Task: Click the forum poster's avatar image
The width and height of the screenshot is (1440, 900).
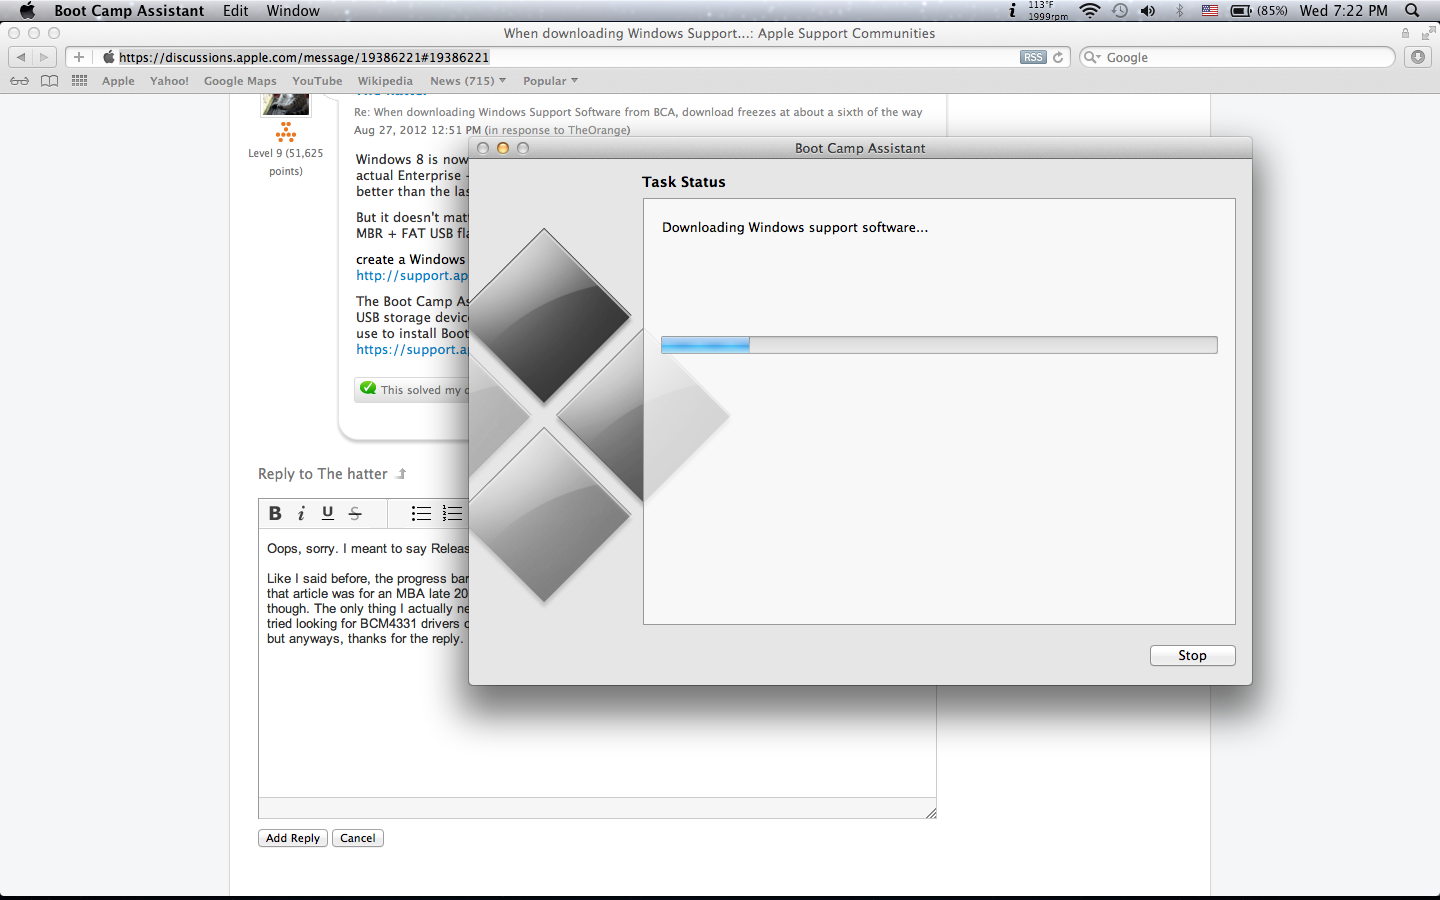Action: tap(285, 103)
